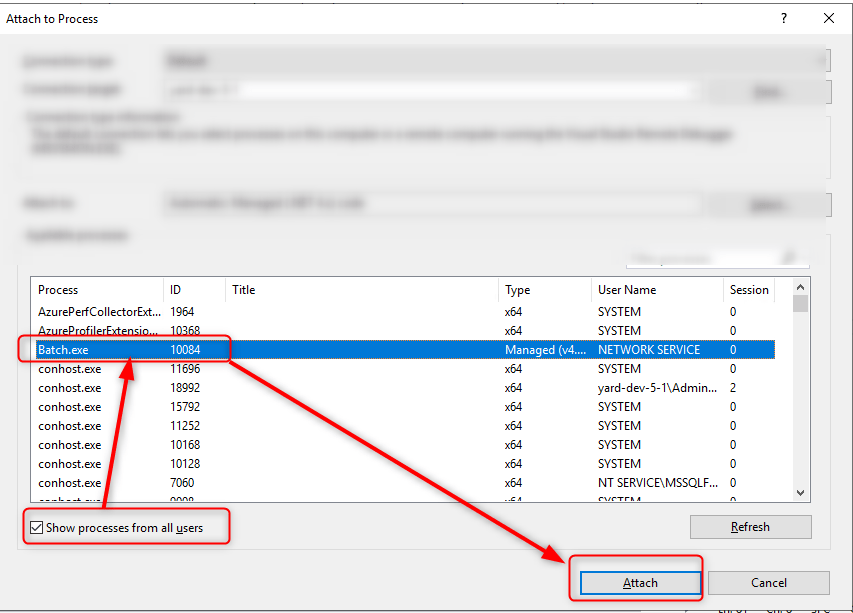Close the Attach to Process dialog
This screenshot has width=853, height=613.
pyautogui.click(x=829, y=18)
